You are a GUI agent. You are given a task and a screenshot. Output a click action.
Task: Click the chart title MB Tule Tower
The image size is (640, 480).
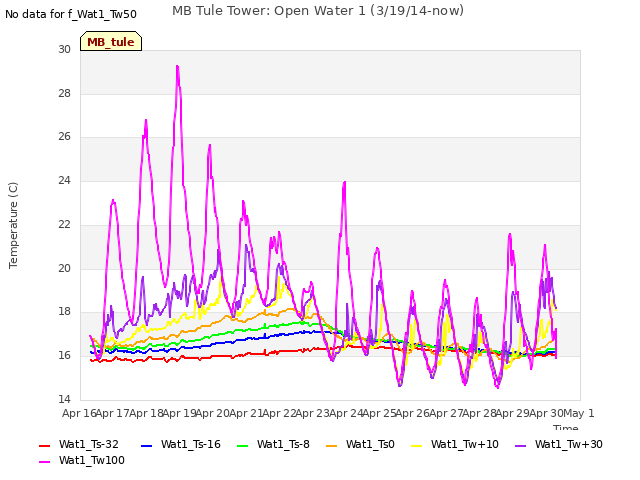pos(318,11)
